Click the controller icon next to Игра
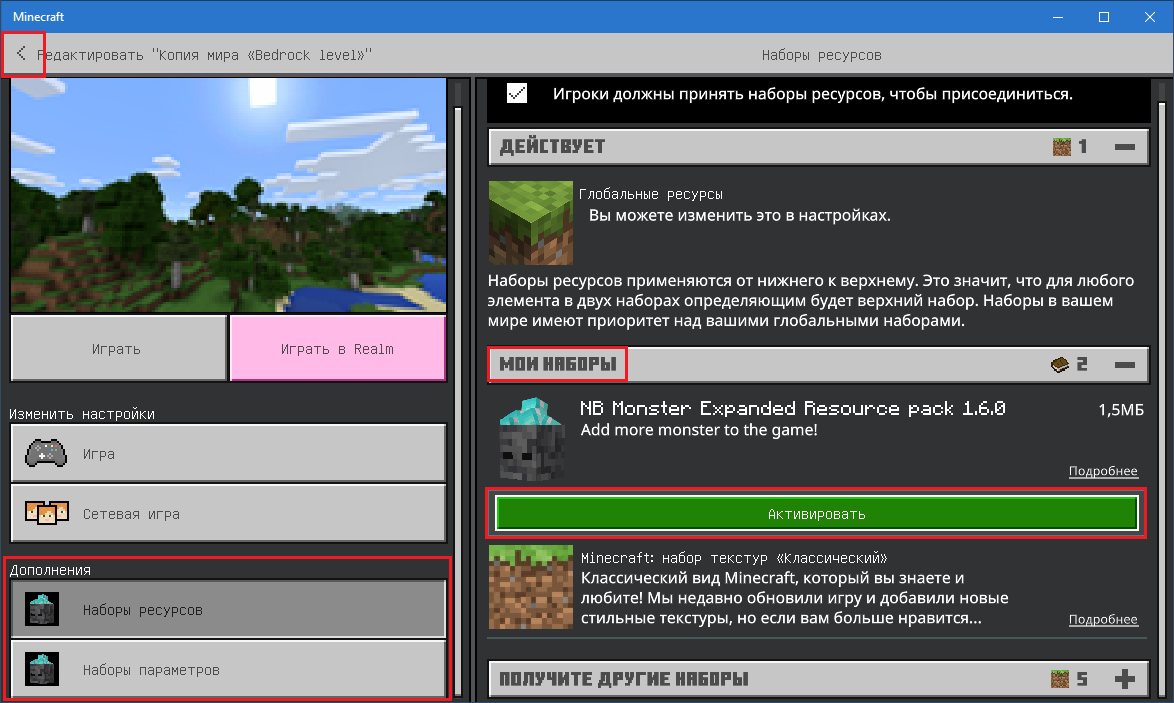Screen dimensions: 1174x703 (45, 454)
